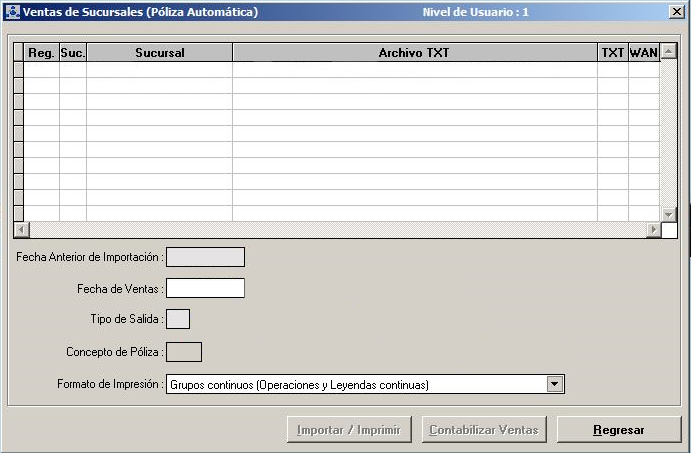691x453 pixels.
Task: Click the Regresar button
Action: point(617,430)
